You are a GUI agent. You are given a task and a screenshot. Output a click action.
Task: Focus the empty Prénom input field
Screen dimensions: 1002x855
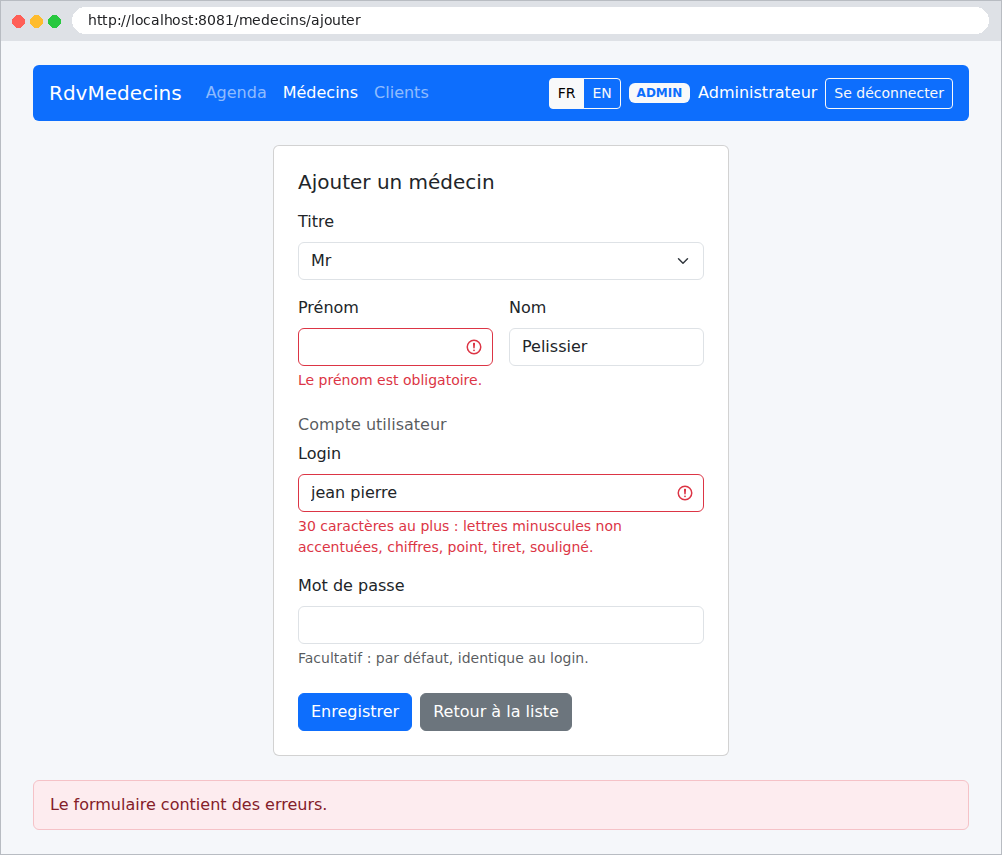(x=395, y=347)
